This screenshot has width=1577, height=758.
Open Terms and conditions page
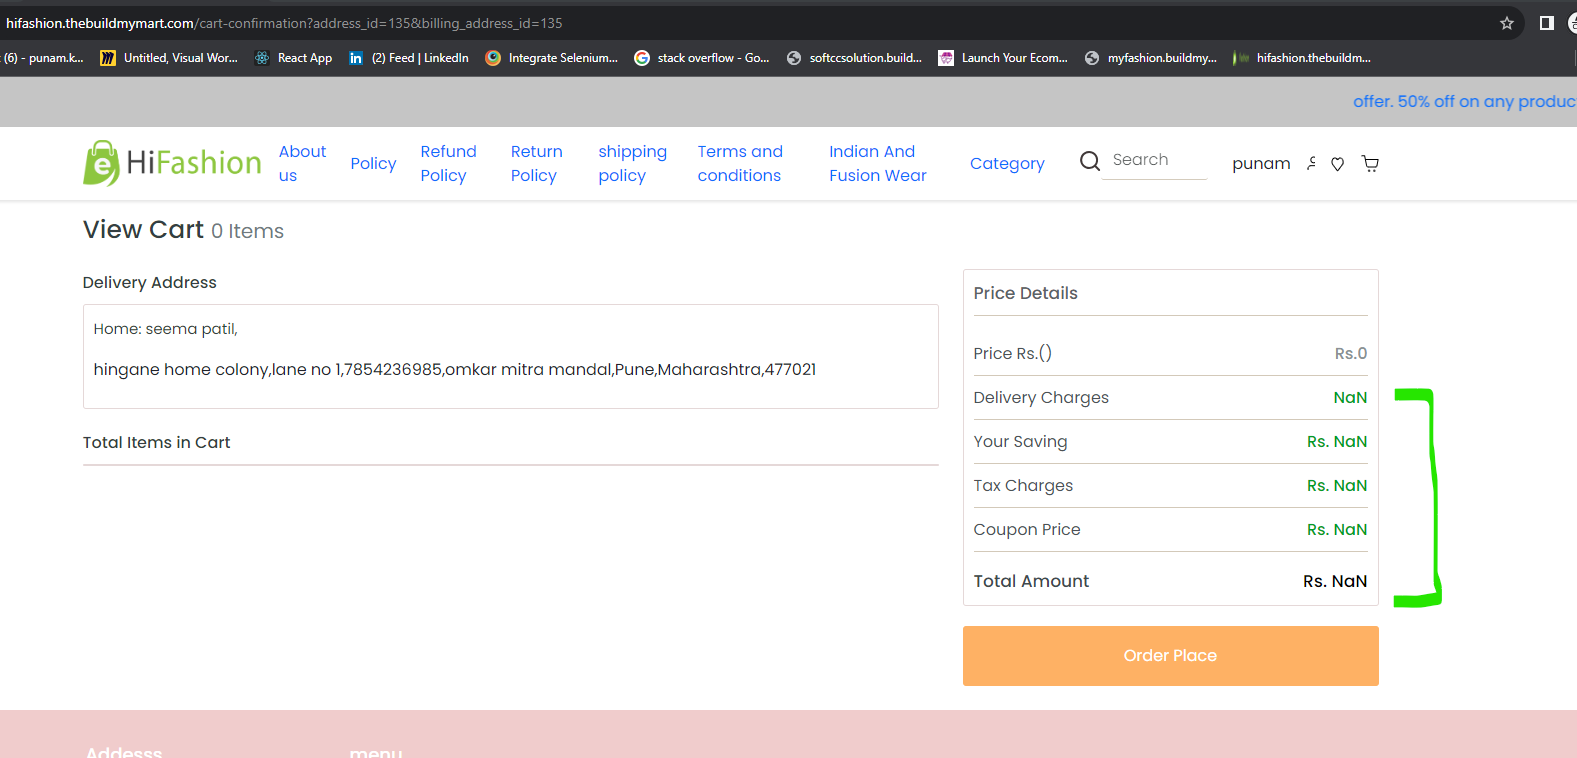(x=740, y=163)
